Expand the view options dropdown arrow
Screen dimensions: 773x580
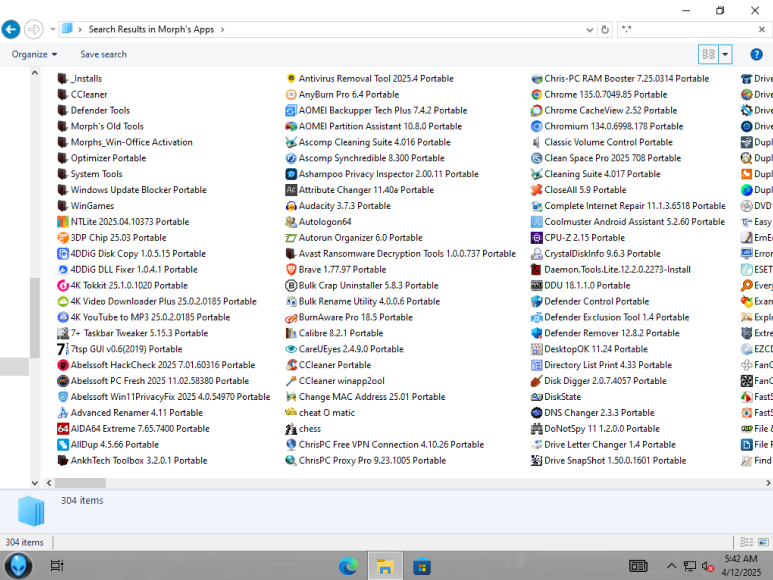[725, 54]
